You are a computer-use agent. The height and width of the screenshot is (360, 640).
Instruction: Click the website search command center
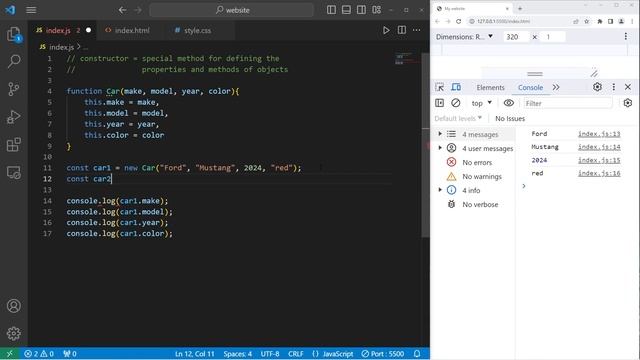pyautogui.click(x=232, y=10)
